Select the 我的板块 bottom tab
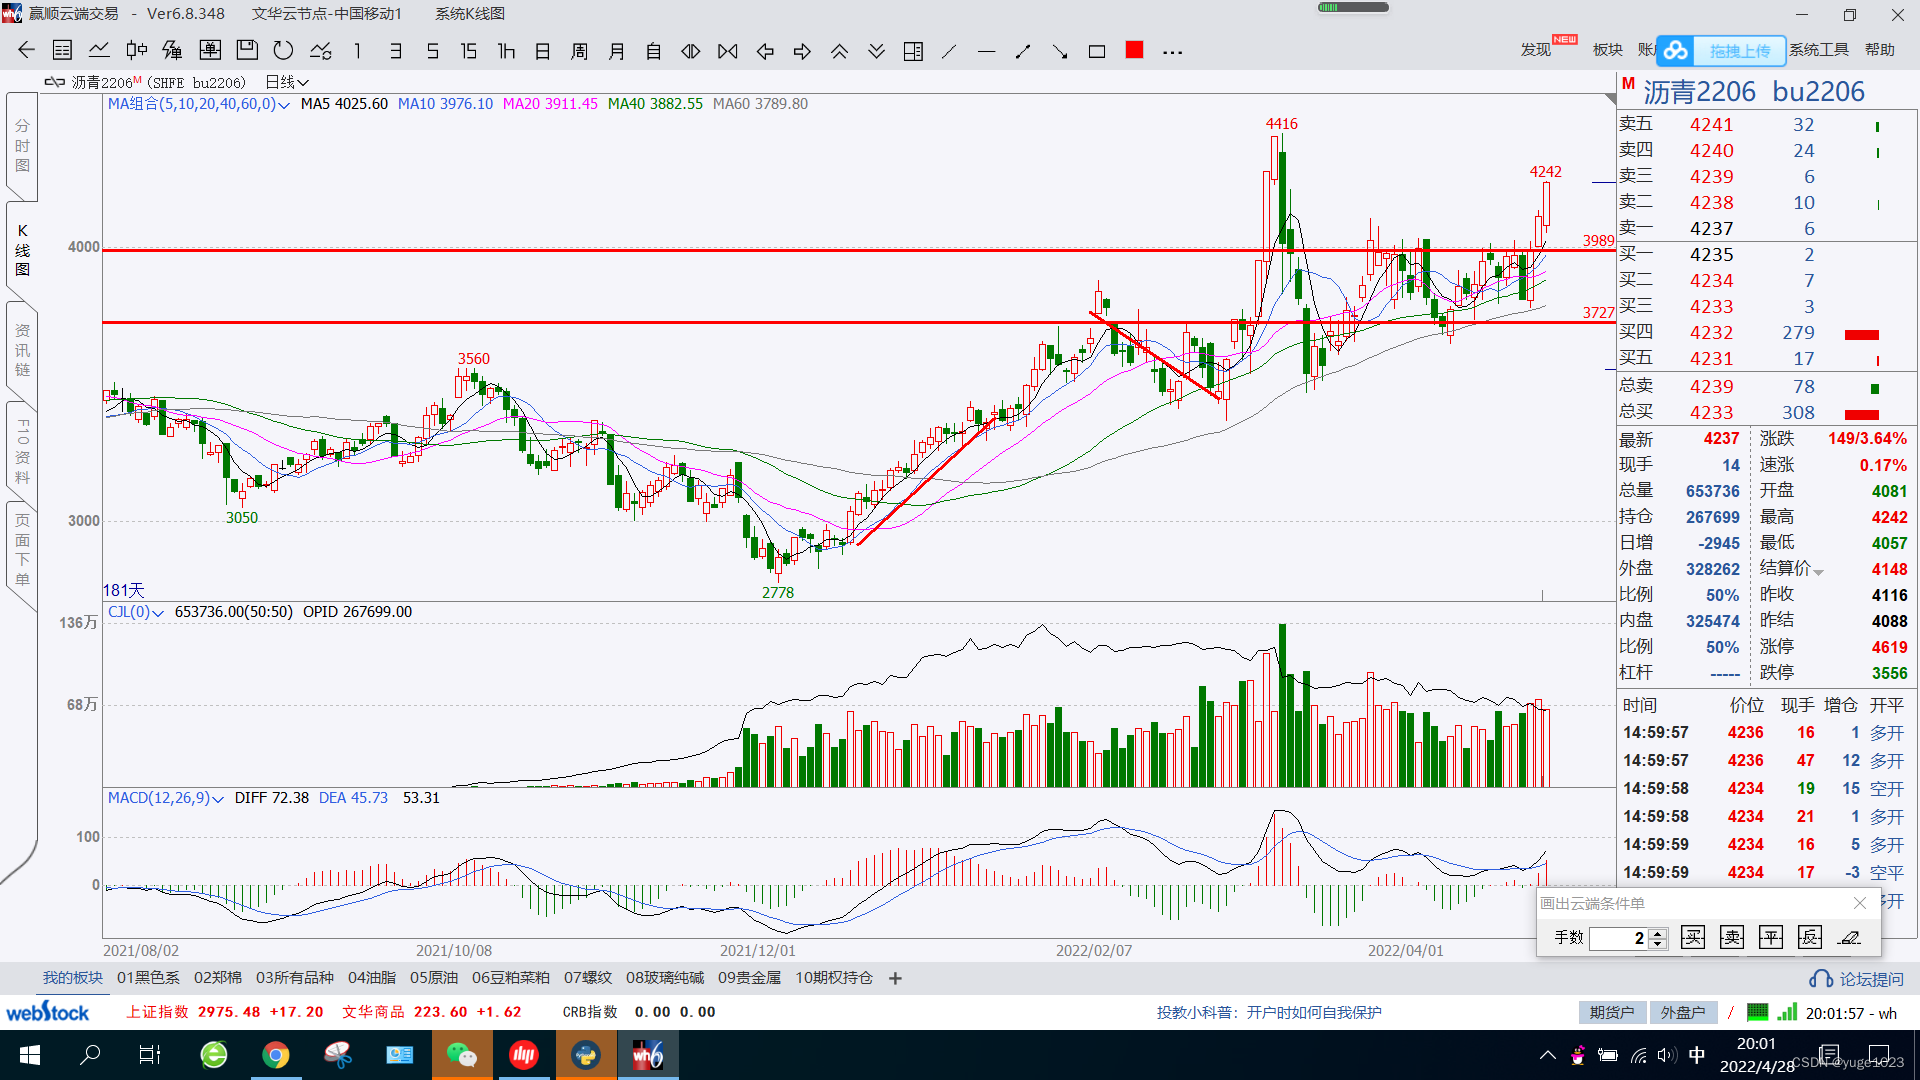This screenshot has width=1920, height=1080. 72,978
